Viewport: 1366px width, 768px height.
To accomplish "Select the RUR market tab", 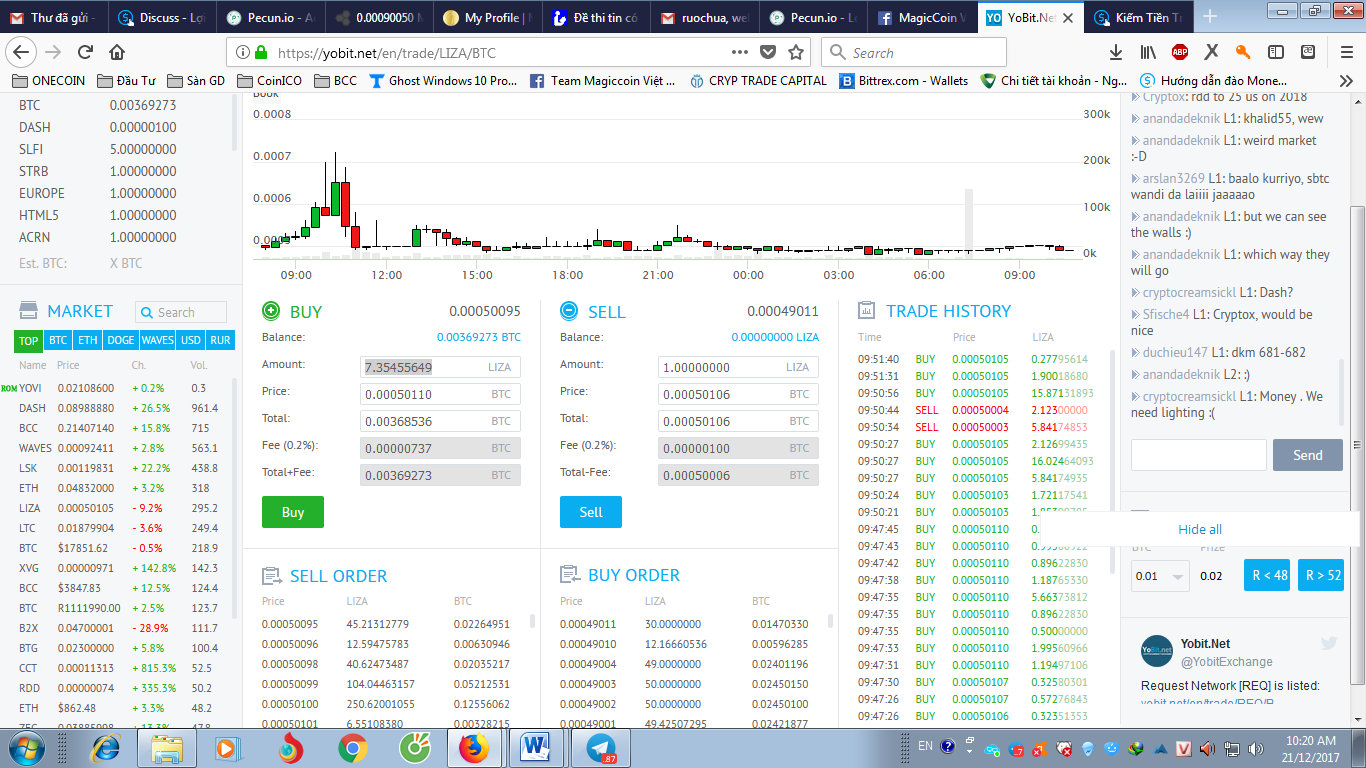I will (220, 340).
